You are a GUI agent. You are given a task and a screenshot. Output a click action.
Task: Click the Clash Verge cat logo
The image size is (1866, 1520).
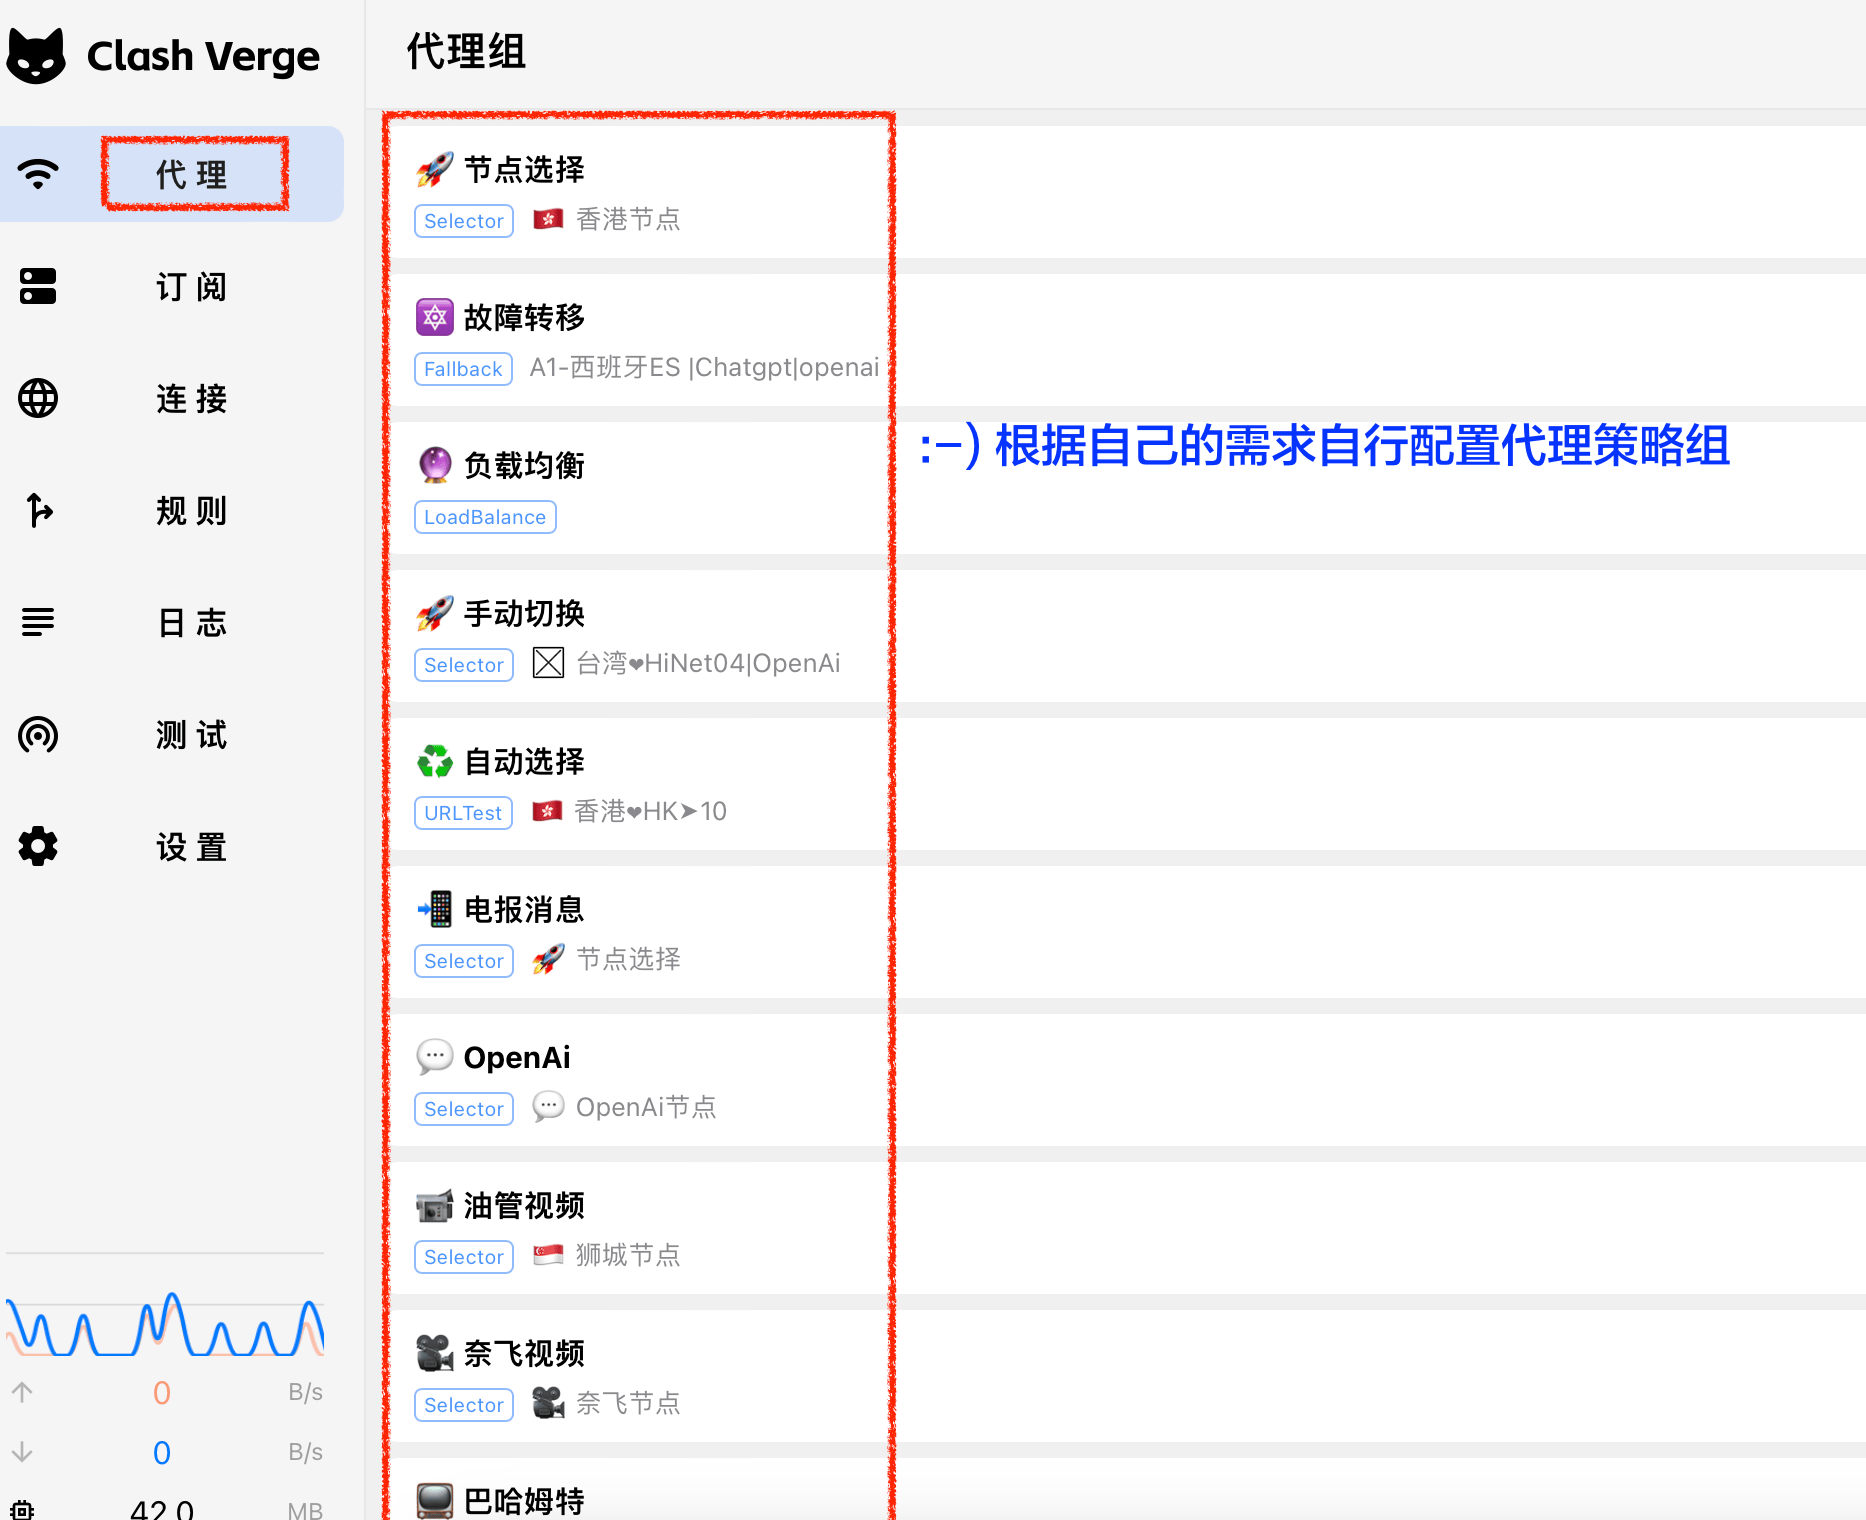pos(36,56)
